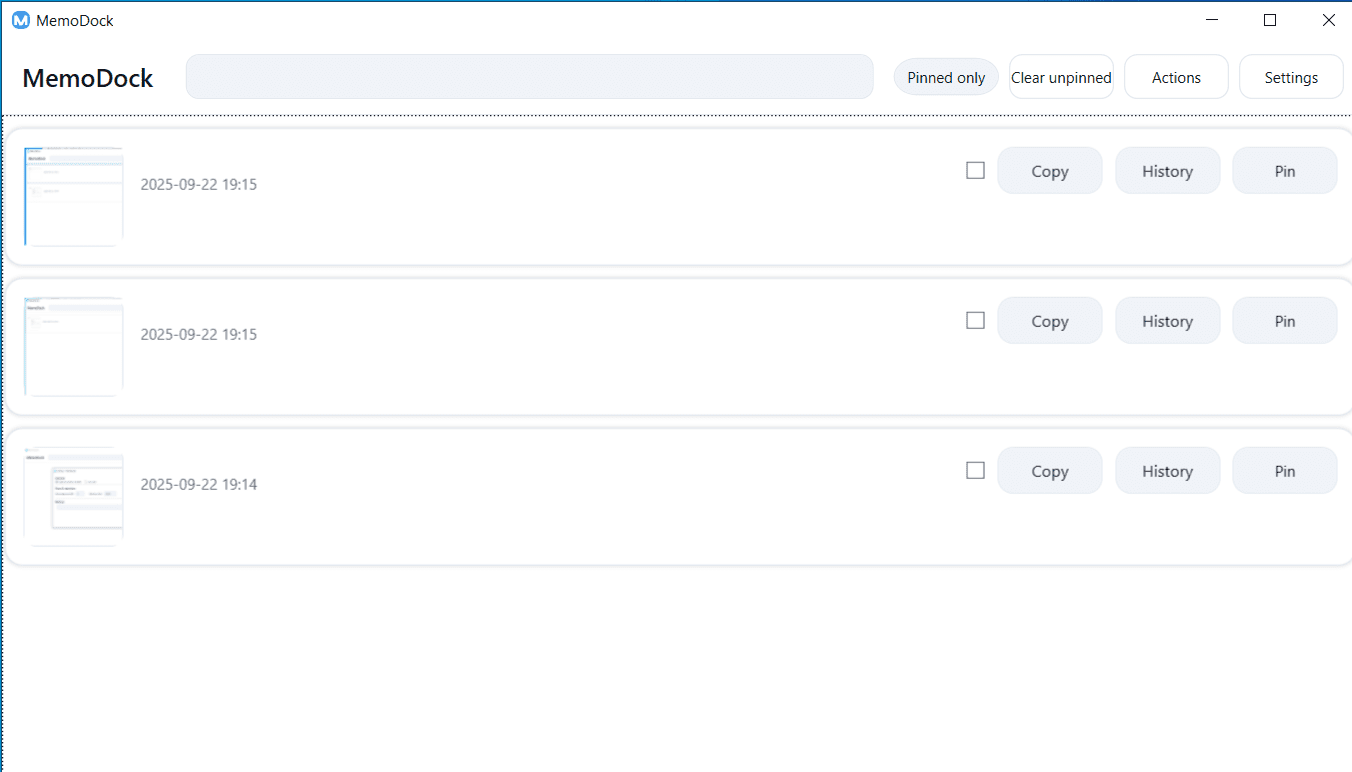This screenshot has width=1352, height=772.
Task: Copy the first clip
Action: 1050,171
